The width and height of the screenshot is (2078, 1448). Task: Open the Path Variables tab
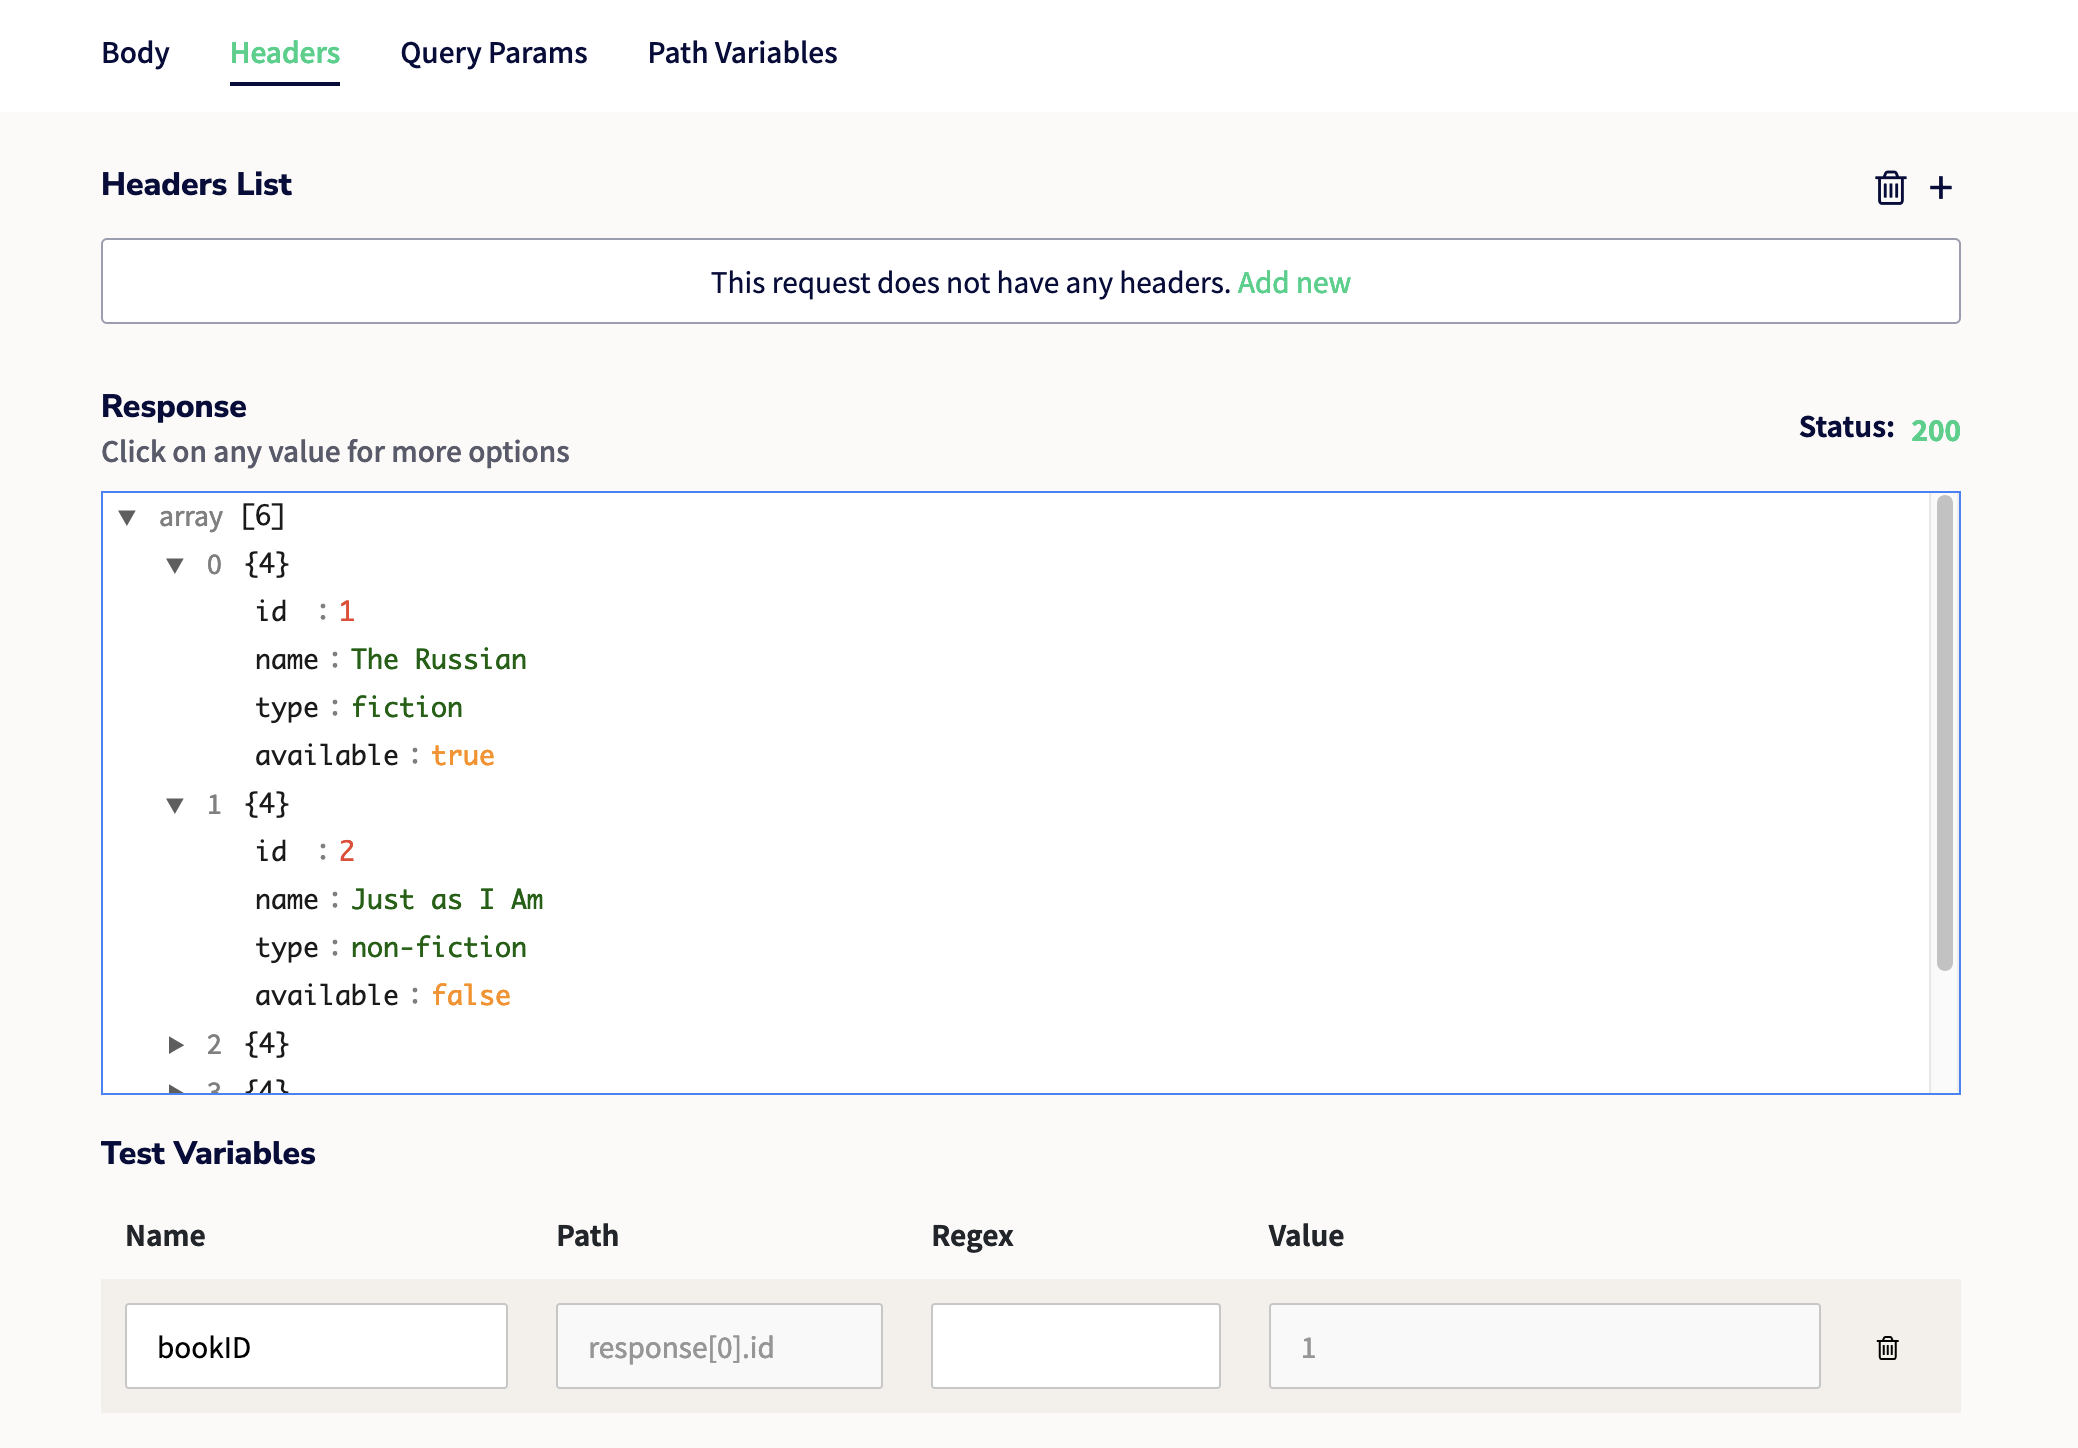(742, 53)
